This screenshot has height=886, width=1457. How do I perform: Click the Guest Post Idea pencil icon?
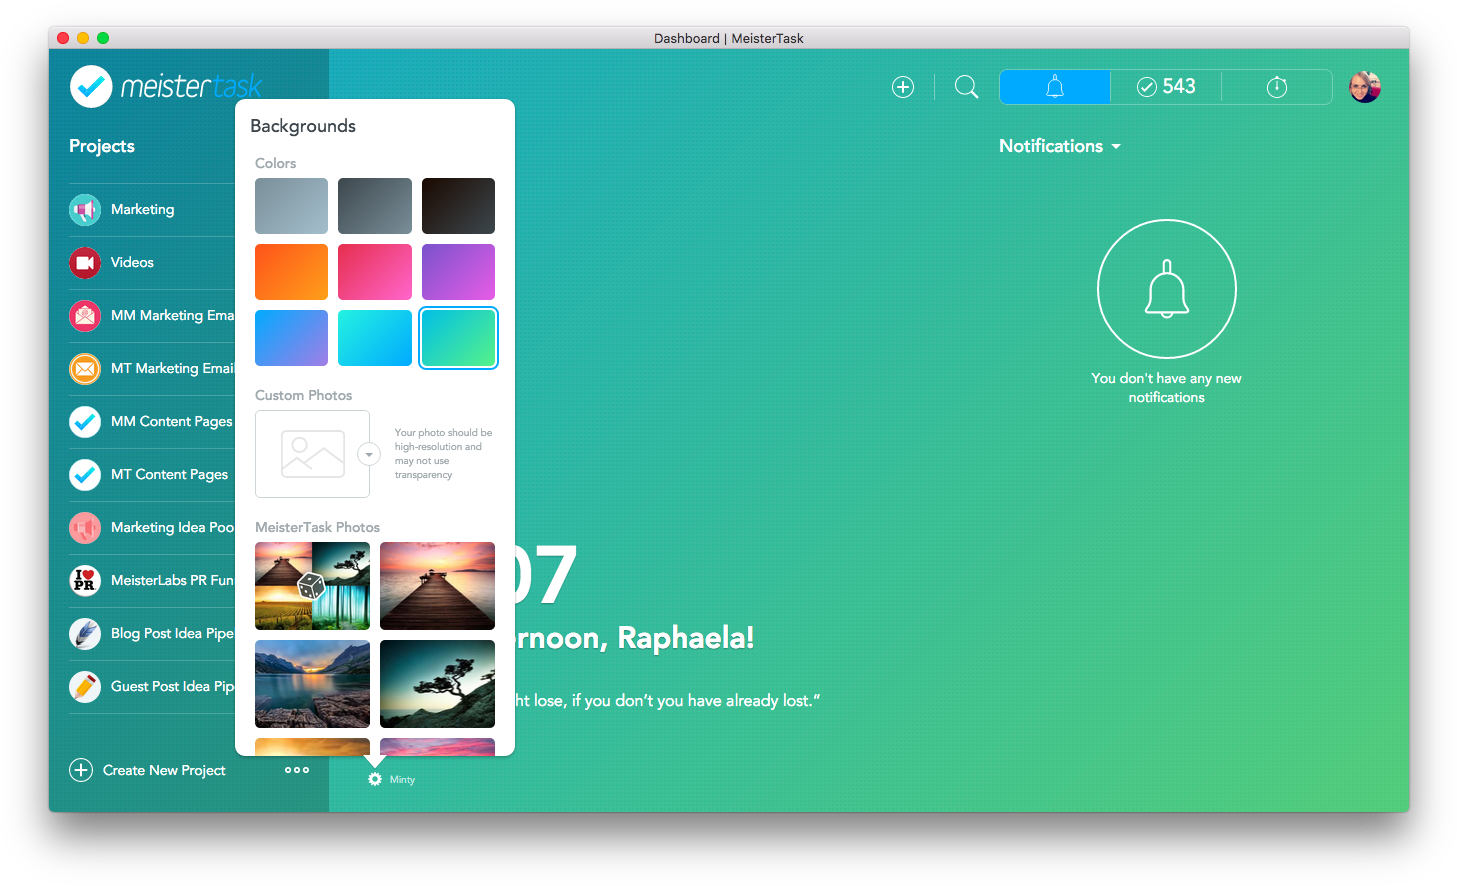click(x=85, y=687)
